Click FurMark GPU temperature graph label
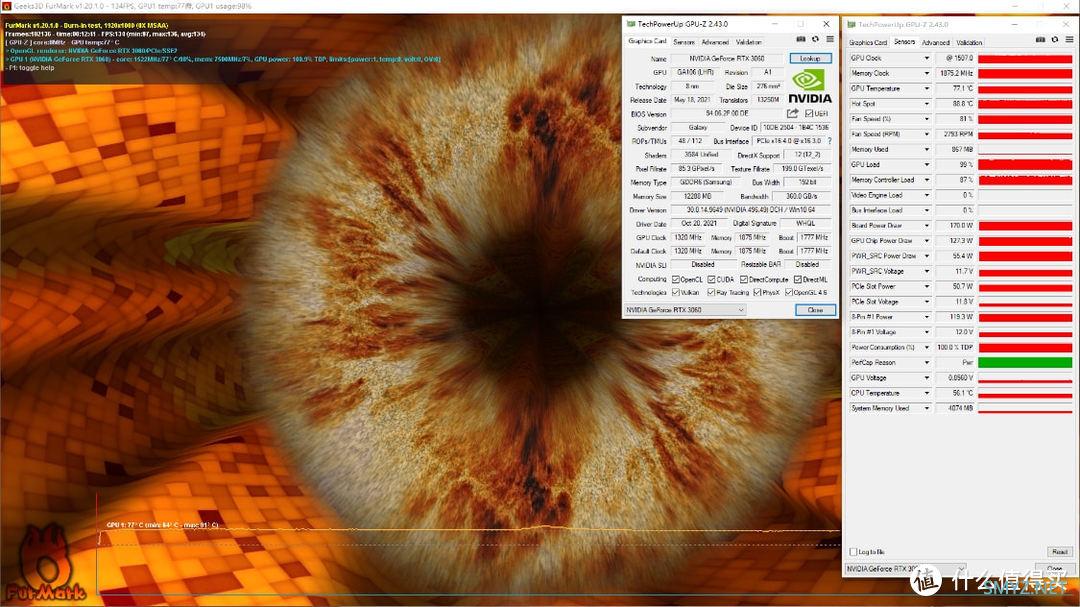This screenshot has height=607, width=1080. click(163, 525)
